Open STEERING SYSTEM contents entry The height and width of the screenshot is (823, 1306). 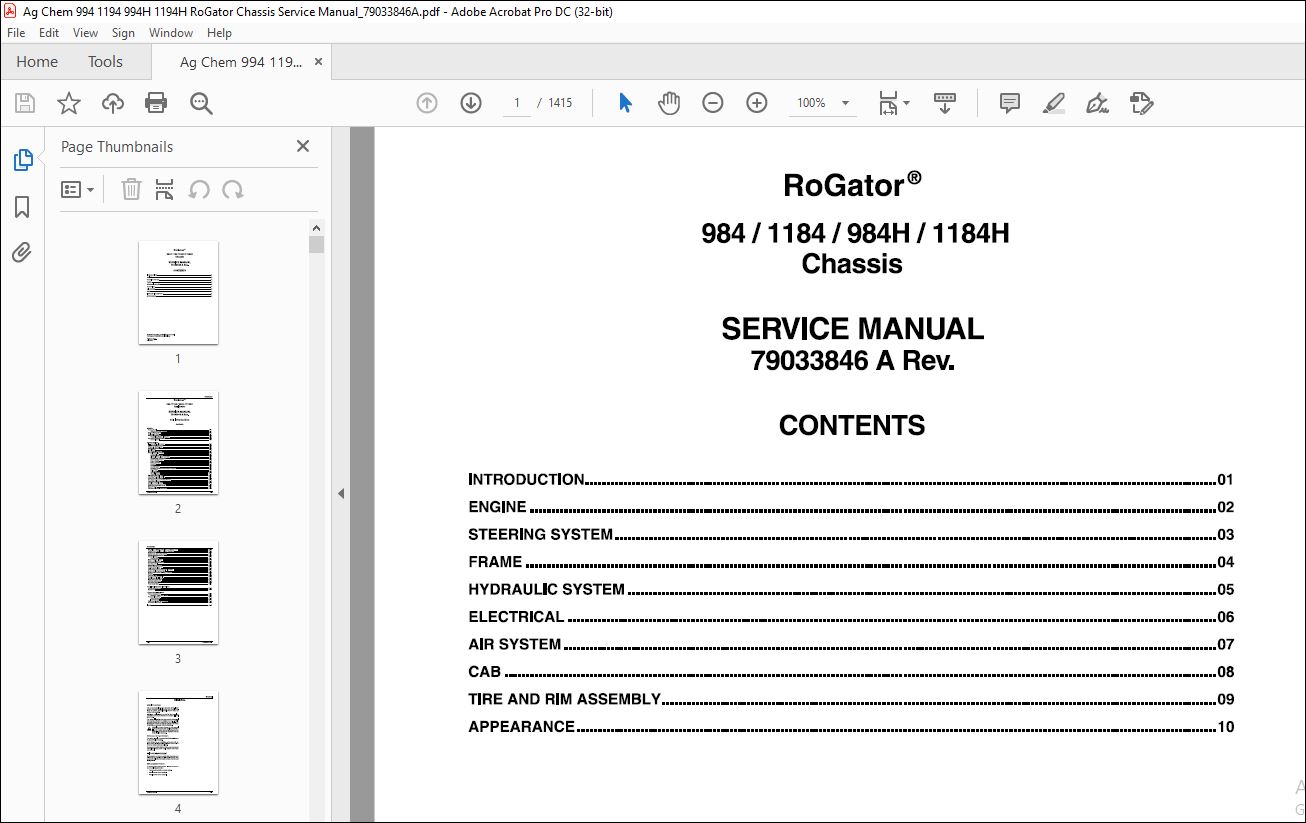pyautogui.click(x=851, y=534)
